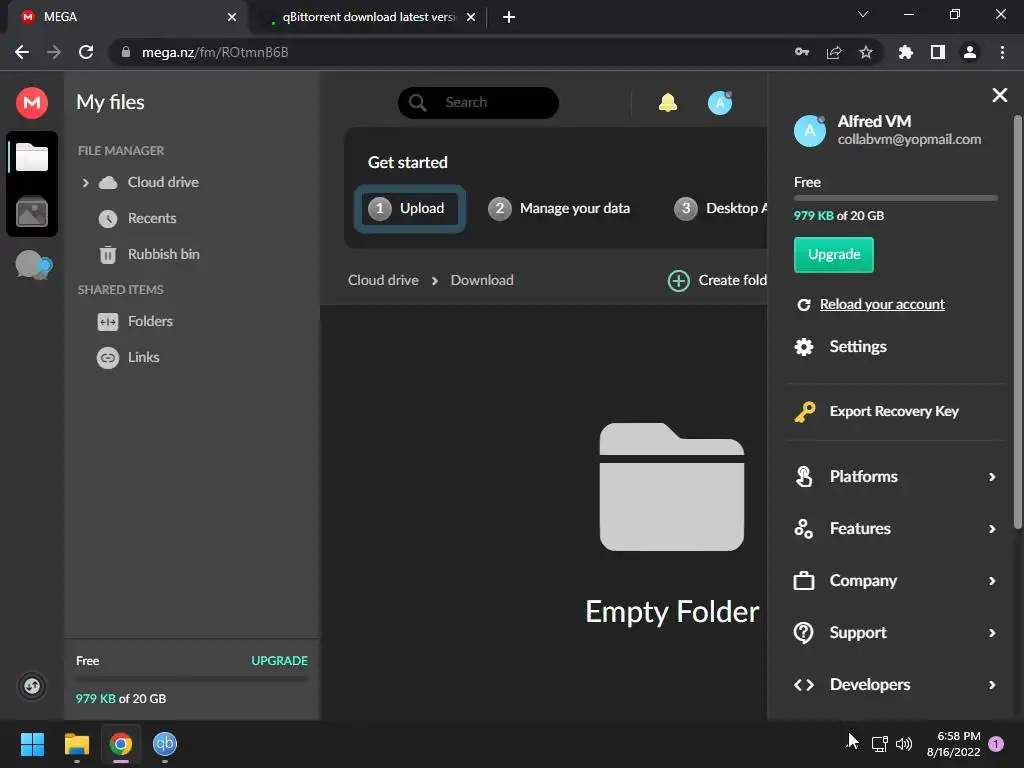Click the taskbar volume icon
This screenshot has width=1024, height=768.
tap(904, 744)
